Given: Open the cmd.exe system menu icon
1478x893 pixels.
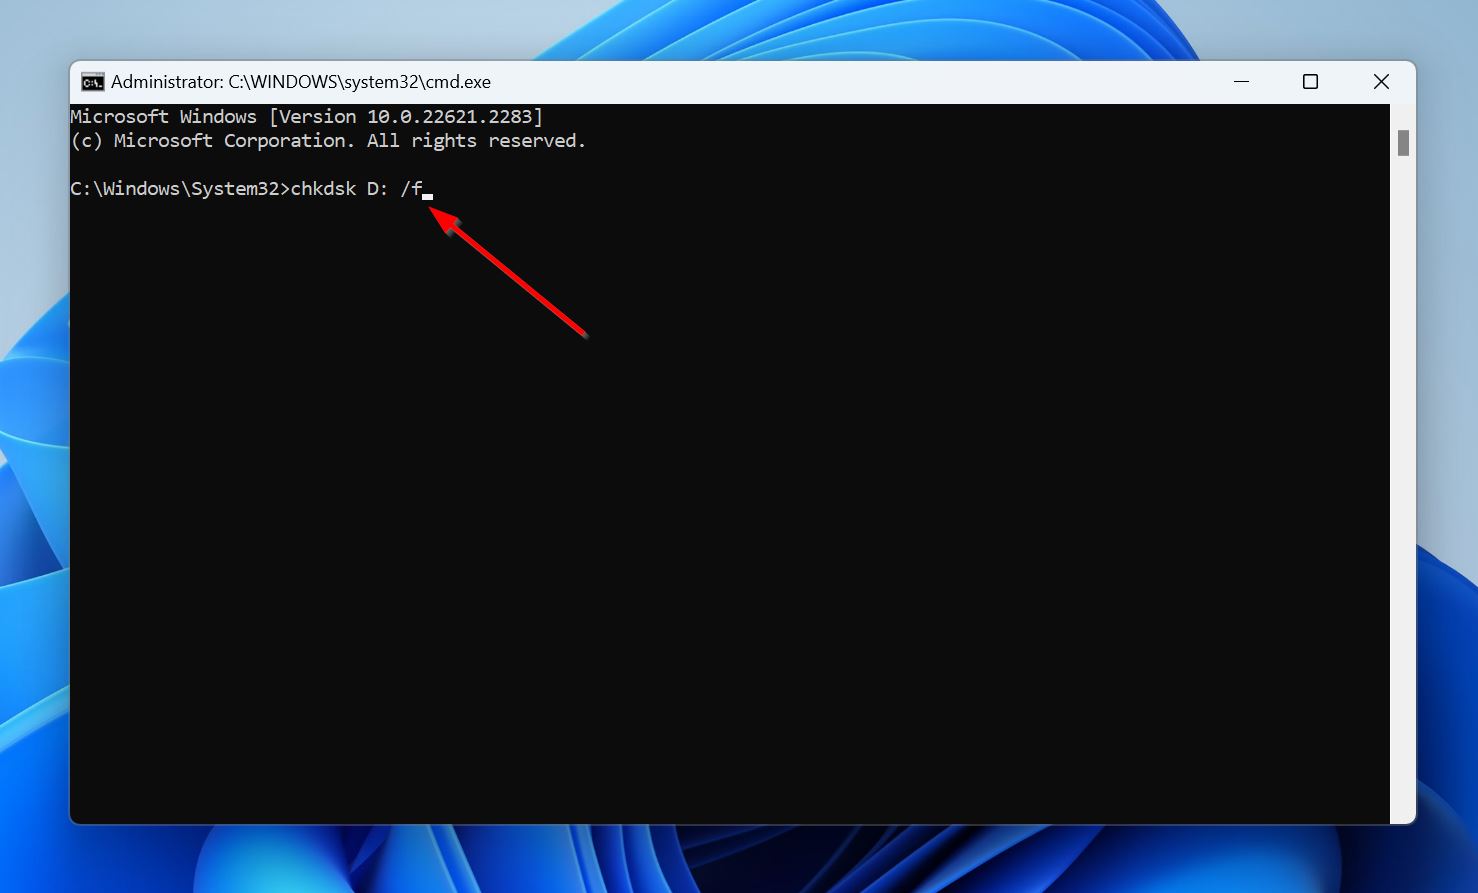Looking at the screenshot, I should point(92,82).
